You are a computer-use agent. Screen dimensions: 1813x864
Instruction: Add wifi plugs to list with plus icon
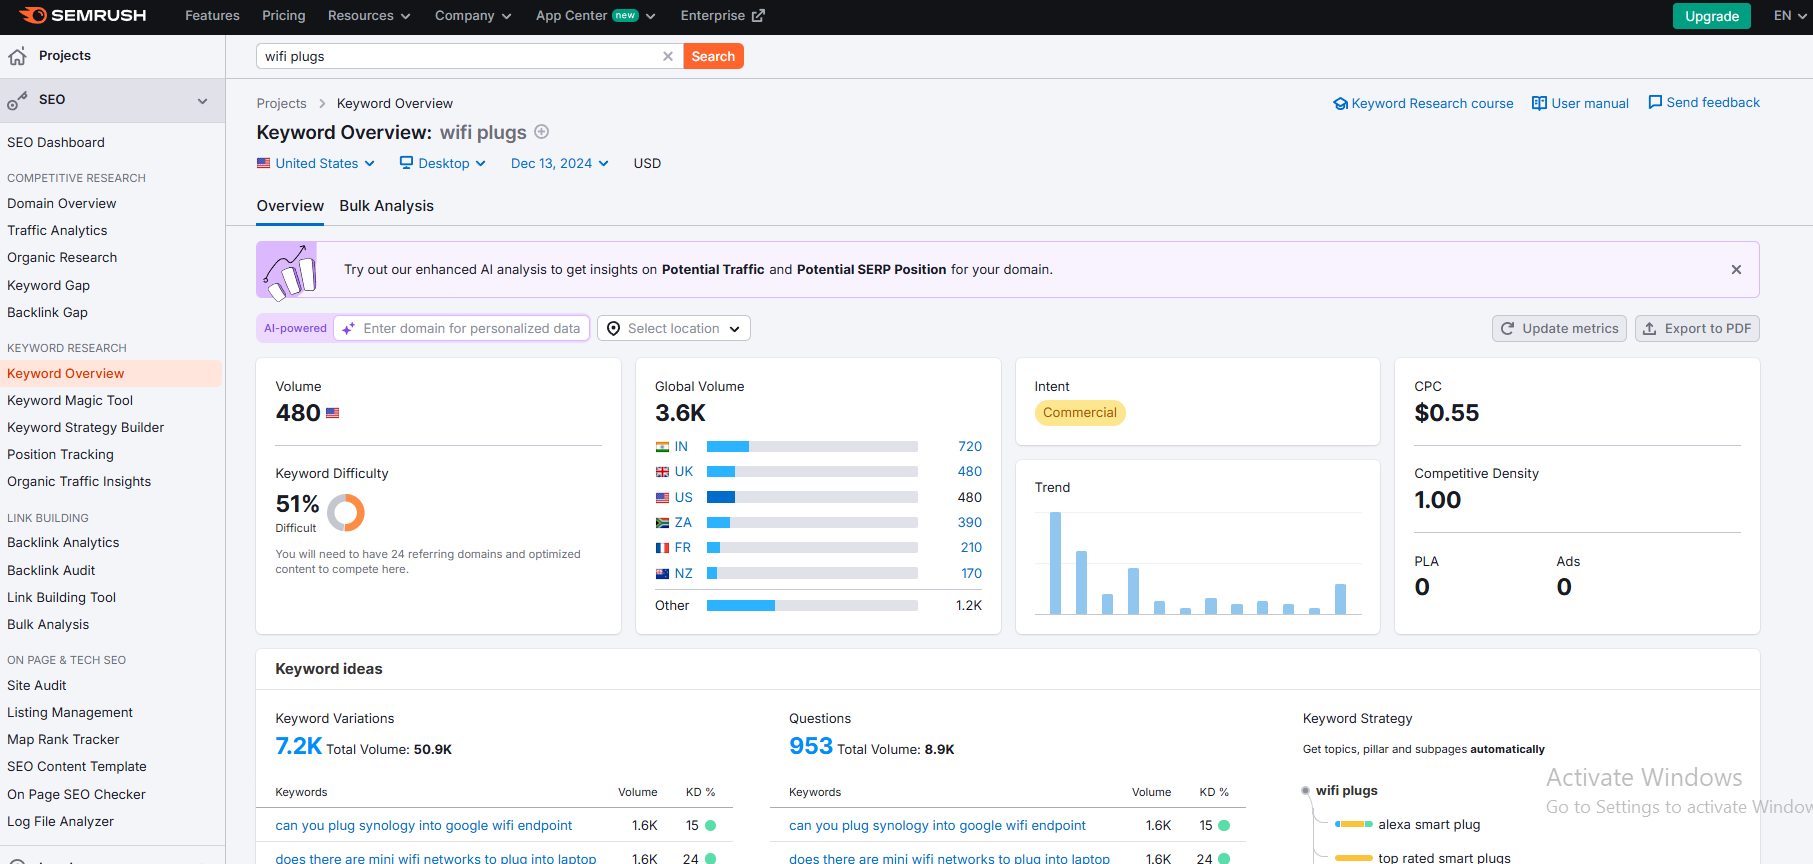542,132
